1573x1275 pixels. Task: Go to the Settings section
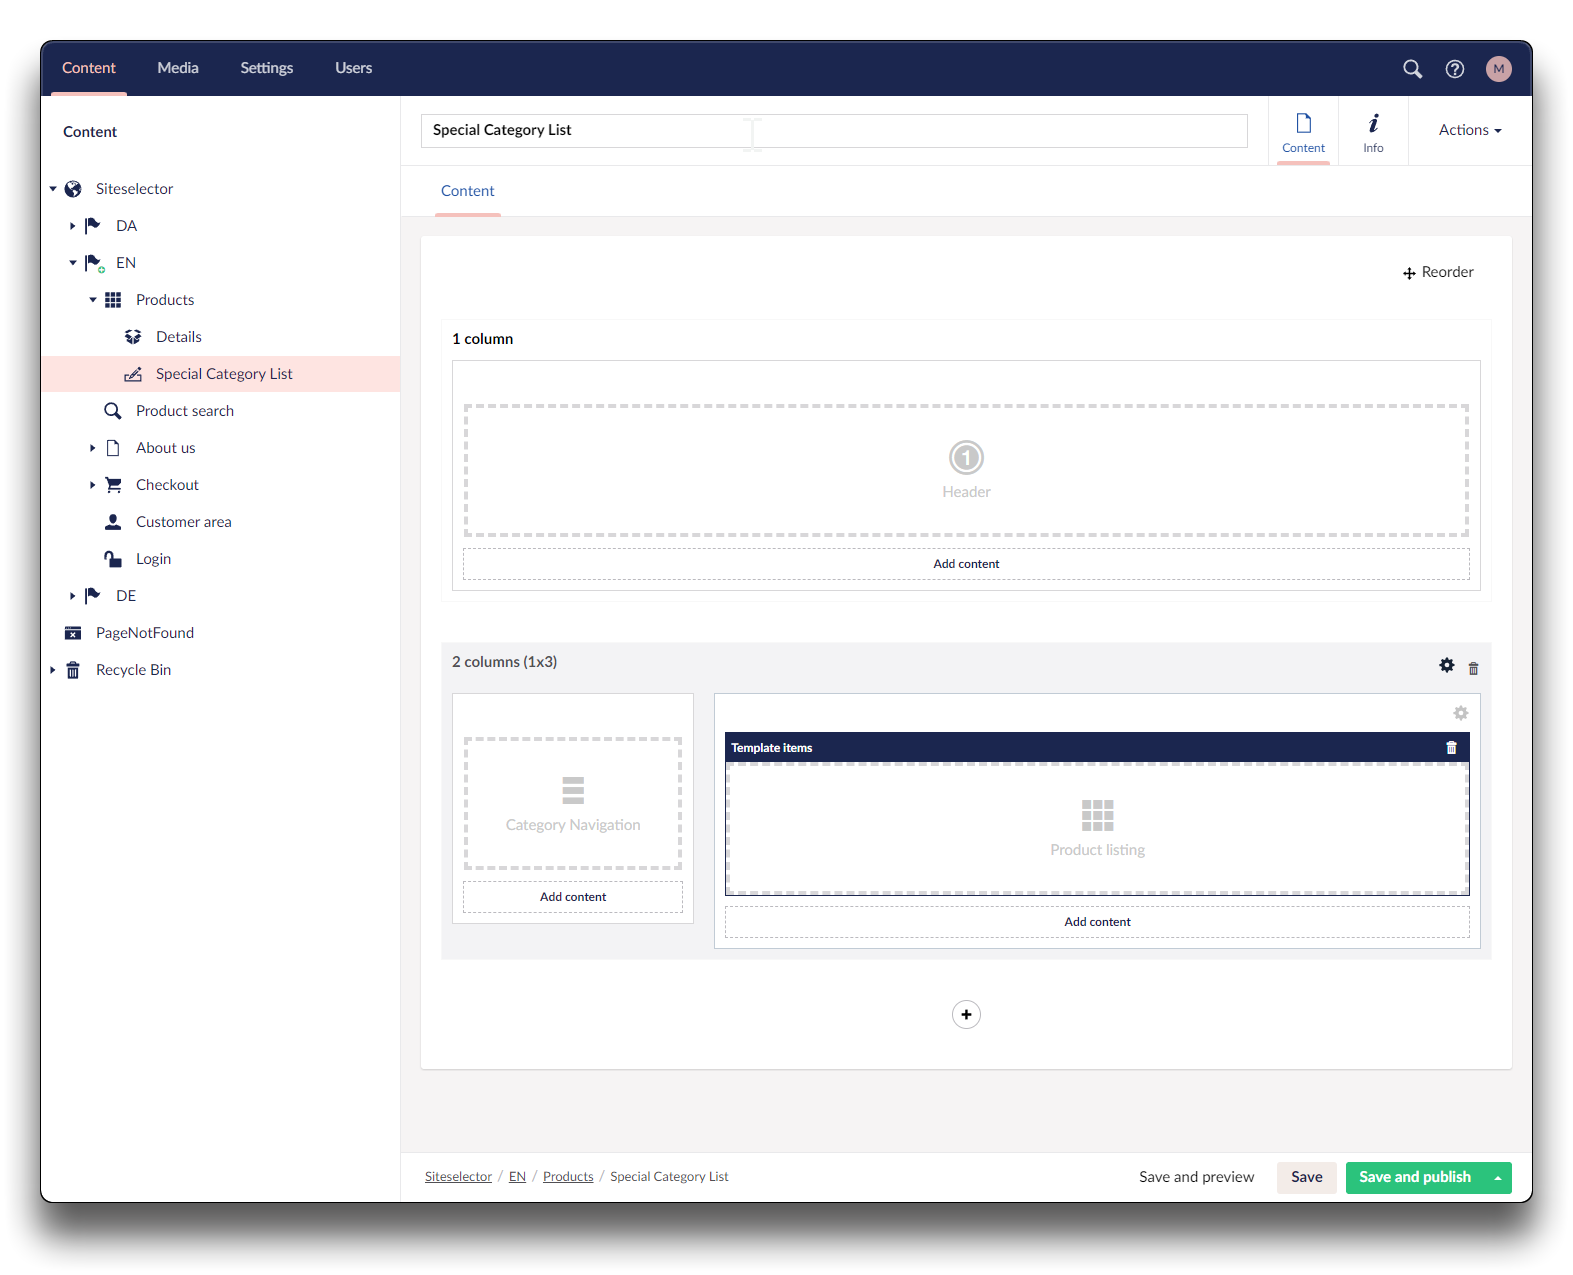pyautogui.click(x=266, y=68)
